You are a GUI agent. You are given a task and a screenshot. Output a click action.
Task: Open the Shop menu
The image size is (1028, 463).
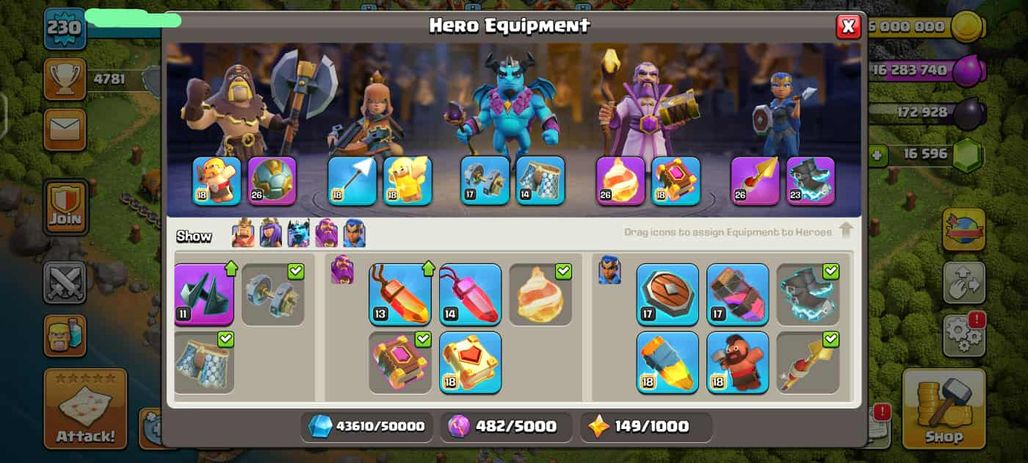(943, 409)
